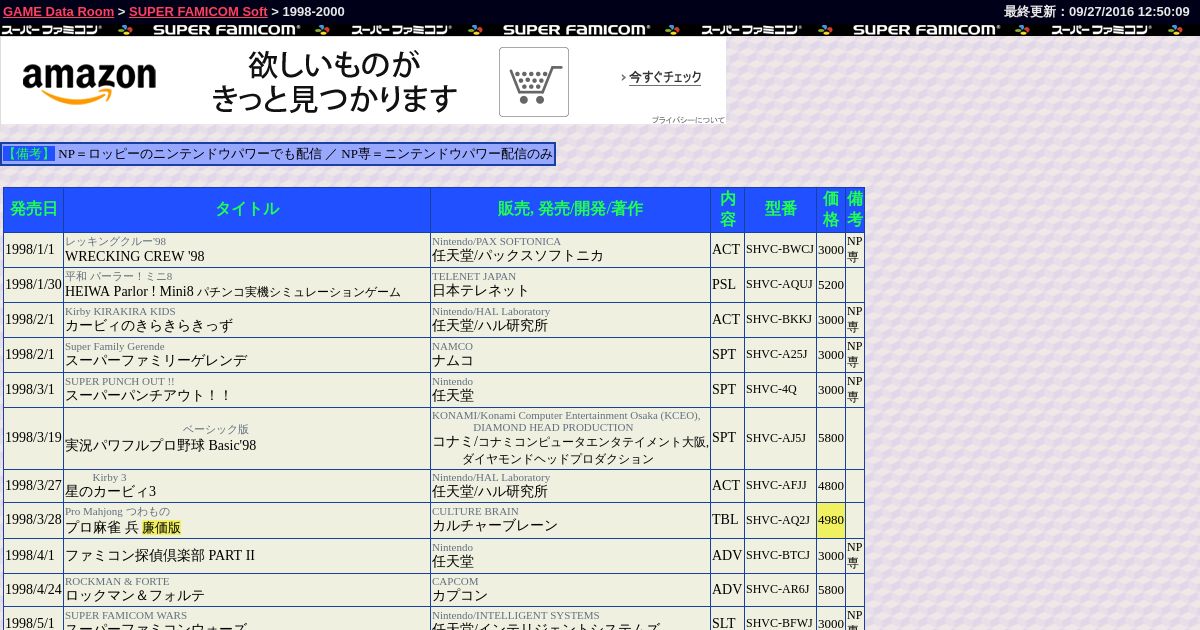Click the model number SHVC-BKKJ
1200x630 pixels.
[780, 320]
